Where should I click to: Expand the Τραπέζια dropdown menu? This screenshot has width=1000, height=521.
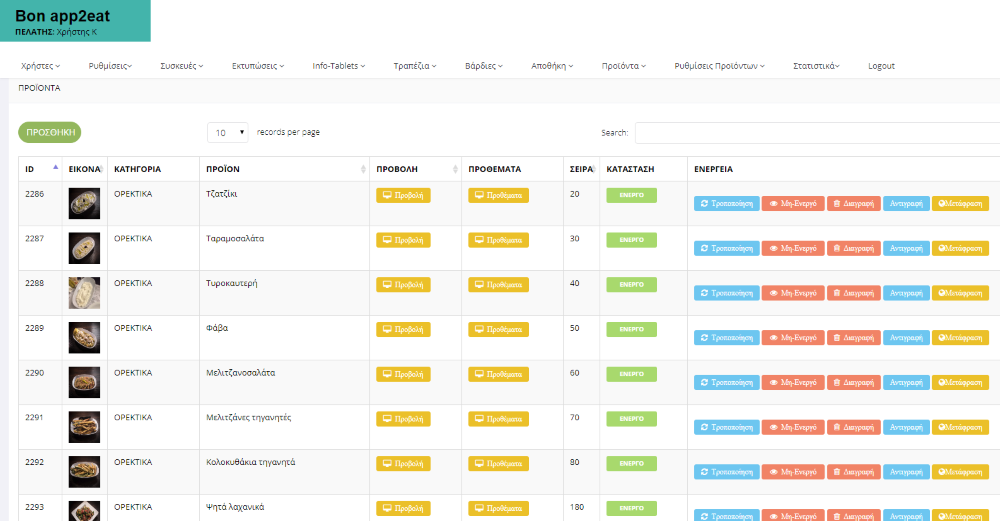click(415, 66)
